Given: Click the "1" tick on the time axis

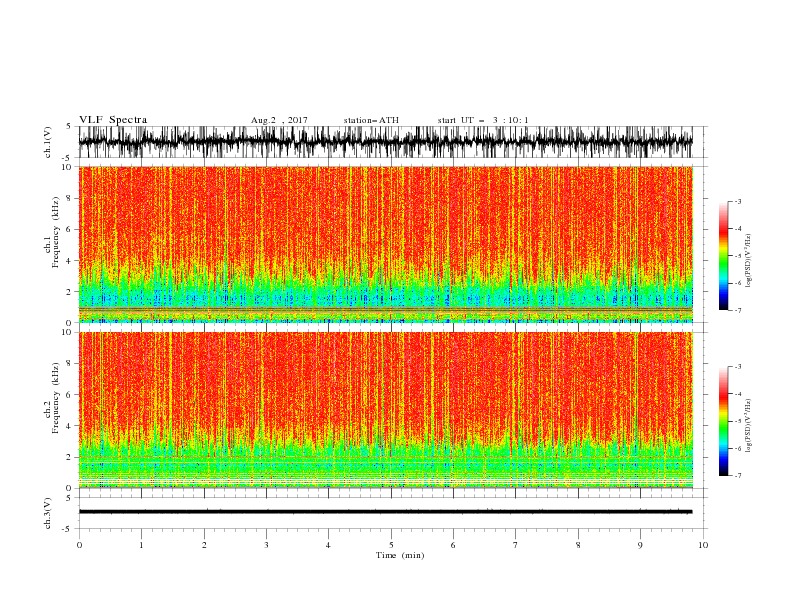Looking at the screenshot, I should click(x=141, y=545).
